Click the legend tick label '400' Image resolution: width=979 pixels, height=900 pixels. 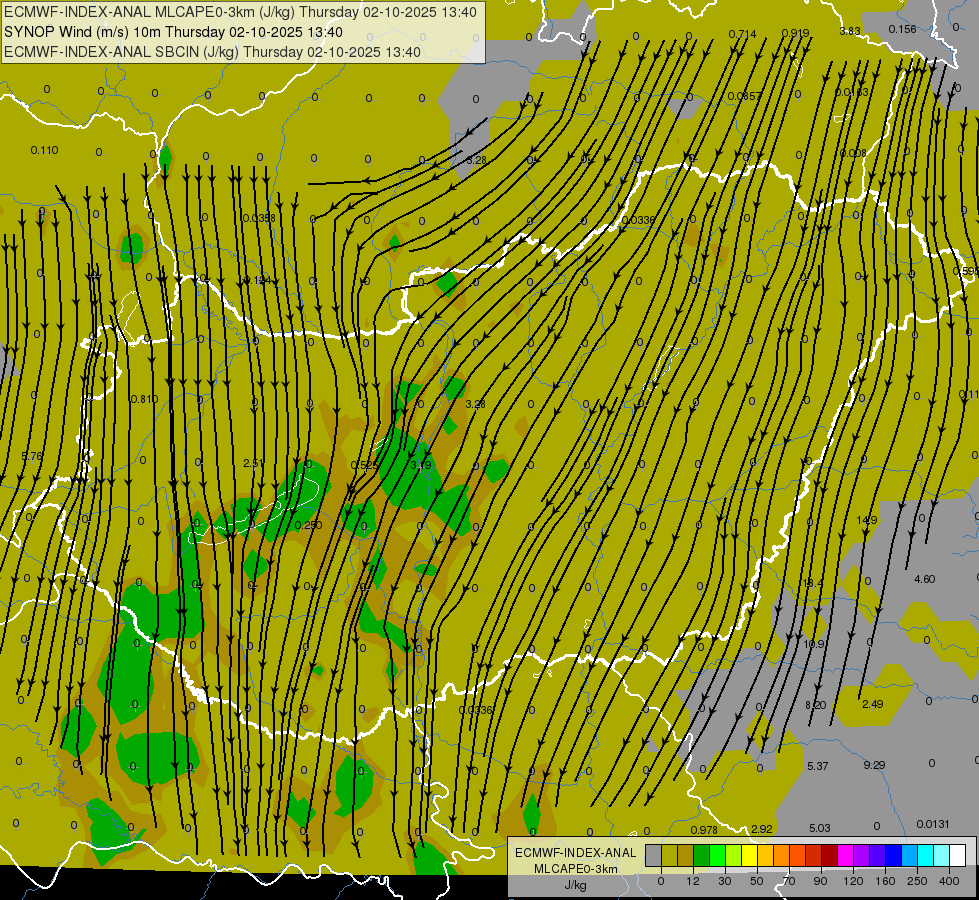949,881
